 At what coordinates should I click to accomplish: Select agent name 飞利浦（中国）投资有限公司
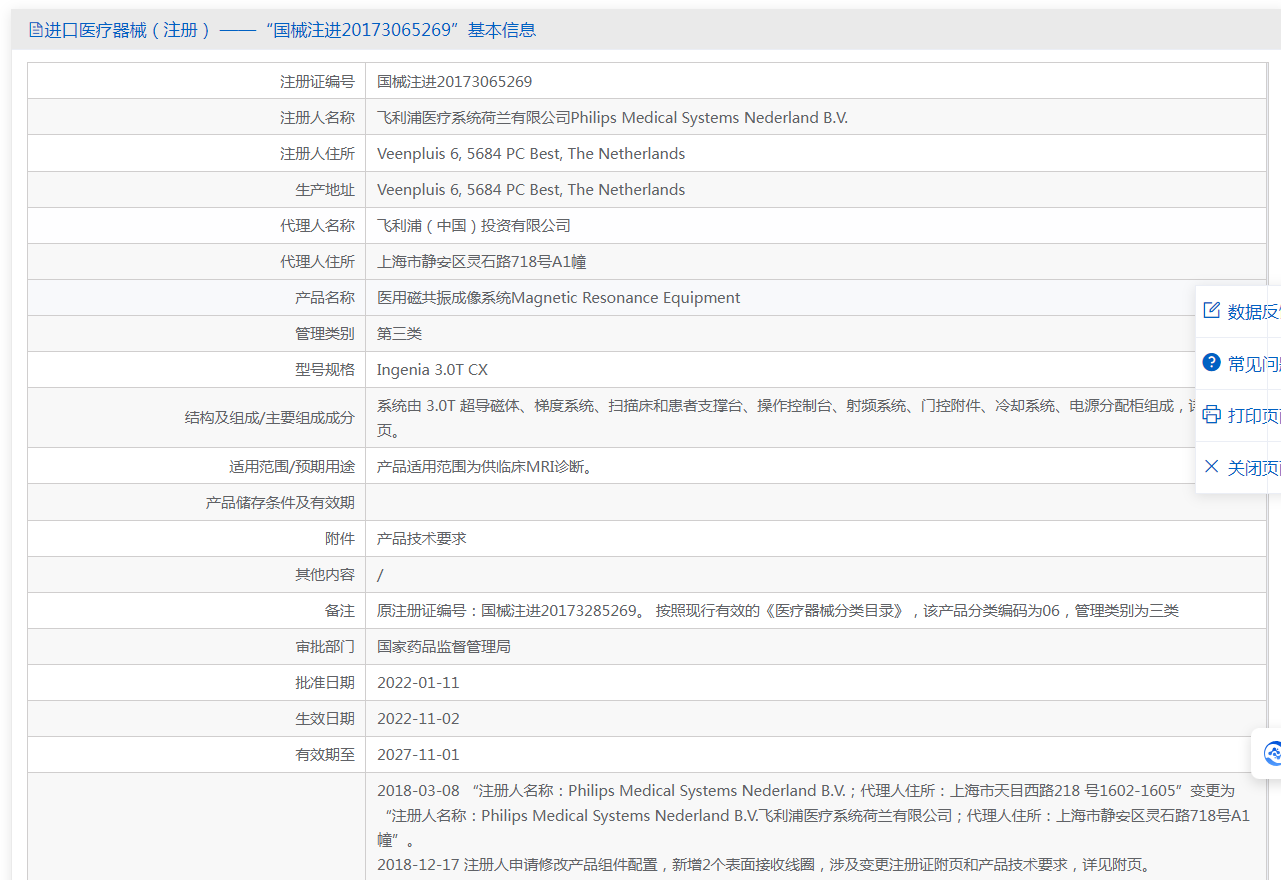click(x=474, y=225)
